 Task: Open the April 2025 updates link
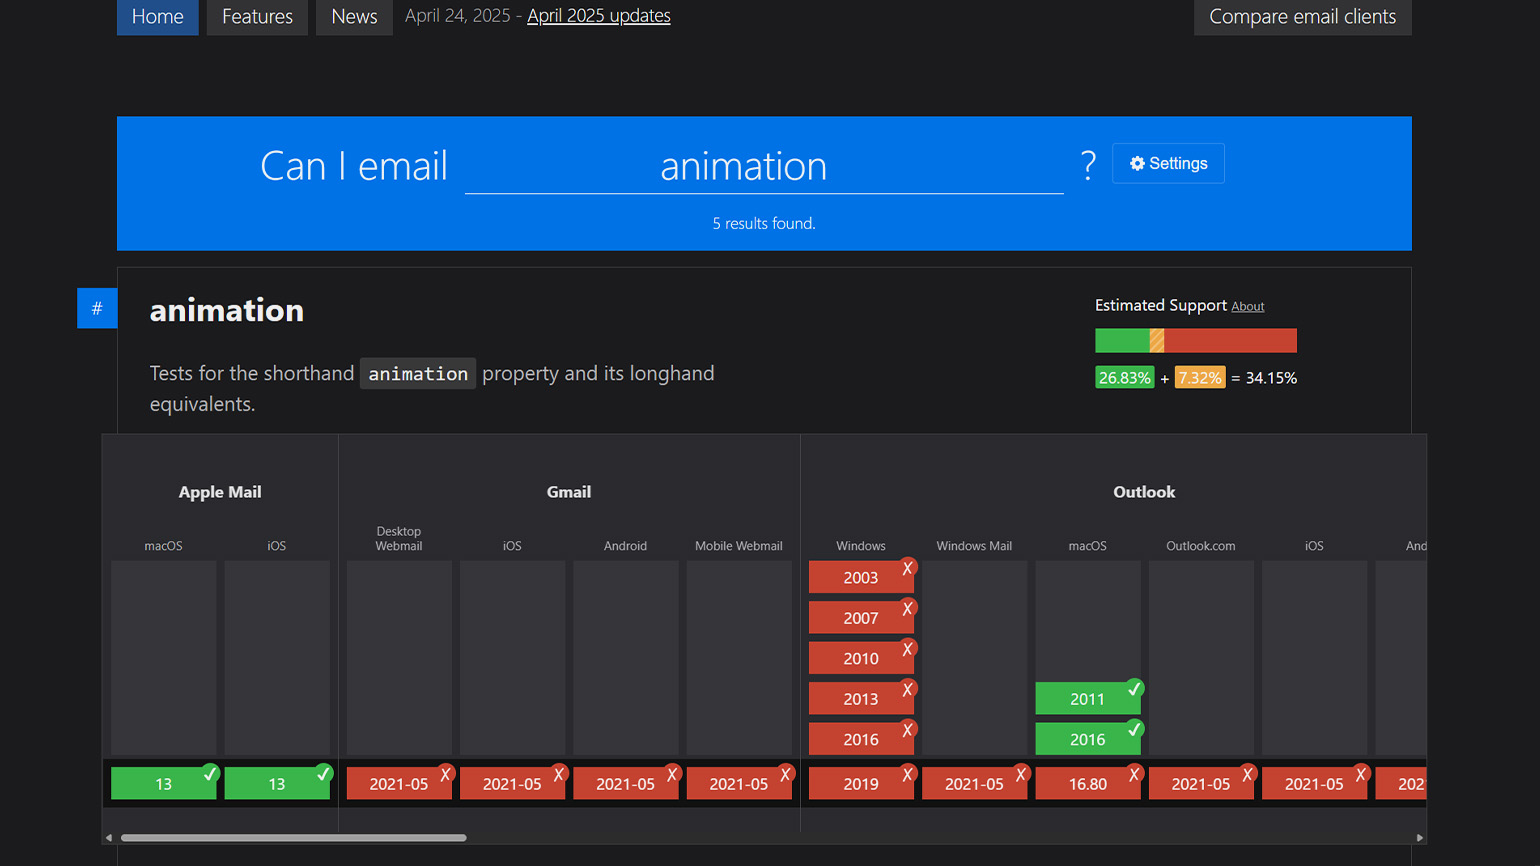click(x=598, y=16)
